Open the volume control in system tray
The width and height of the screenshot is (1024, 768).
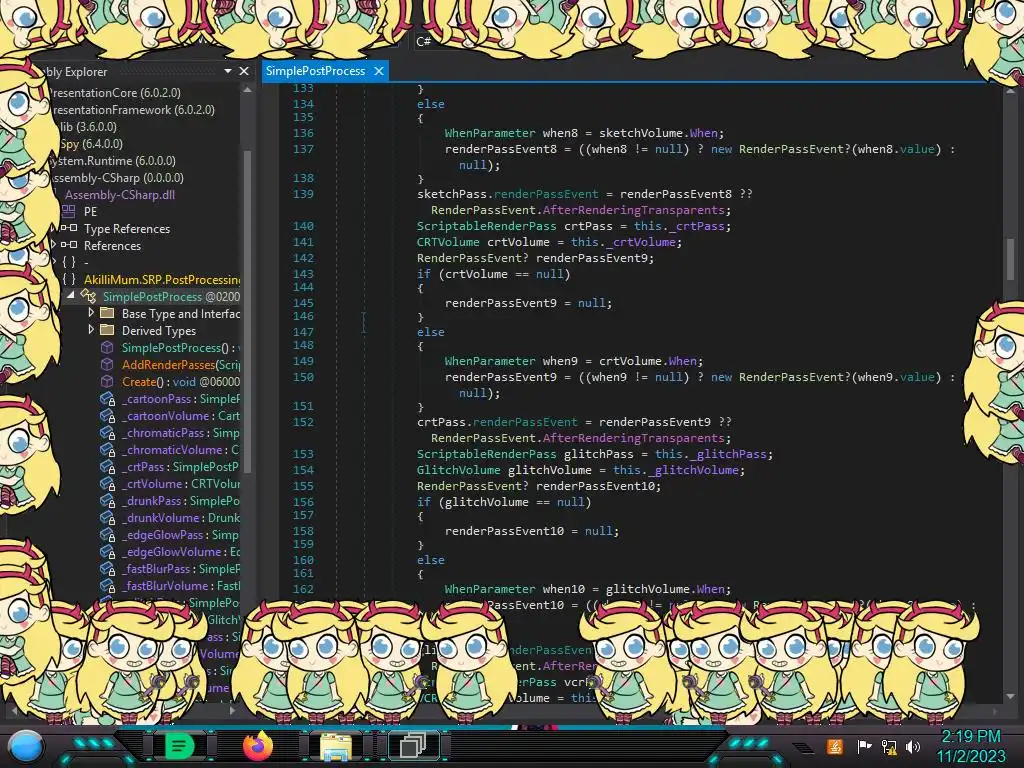913,746
